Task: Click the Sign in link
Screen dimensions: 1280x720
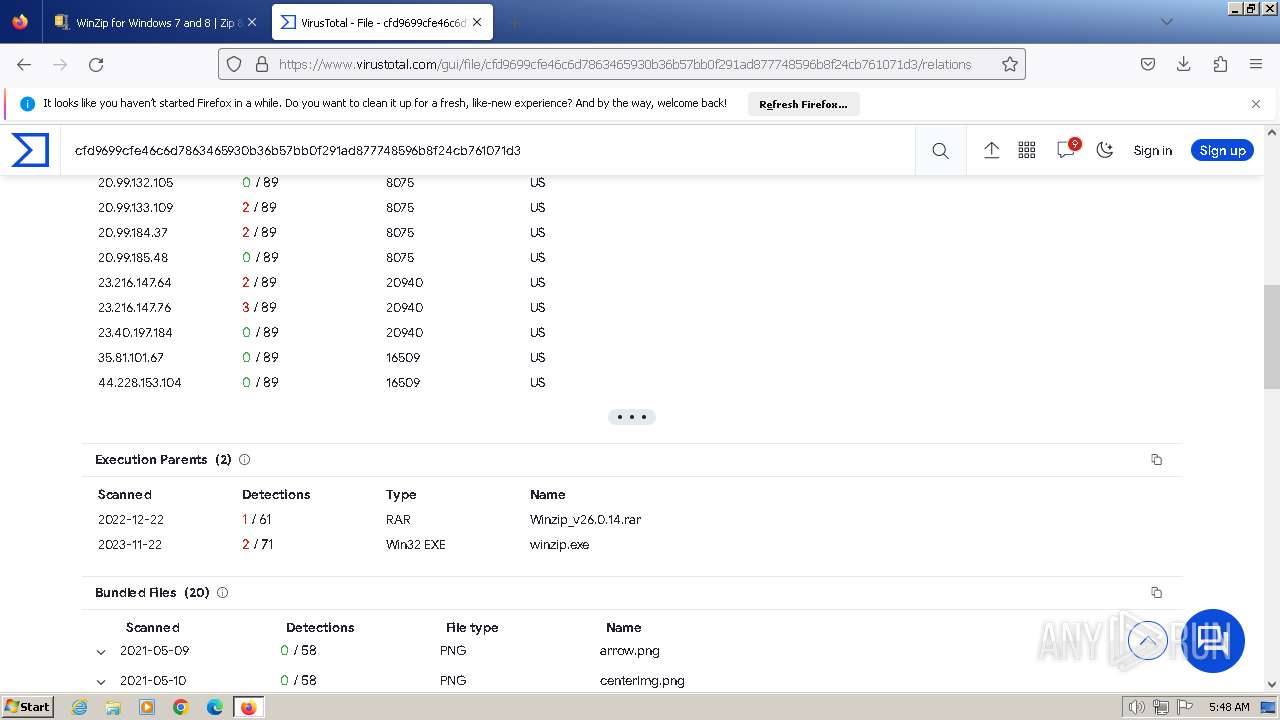Action: point(1152,150)
